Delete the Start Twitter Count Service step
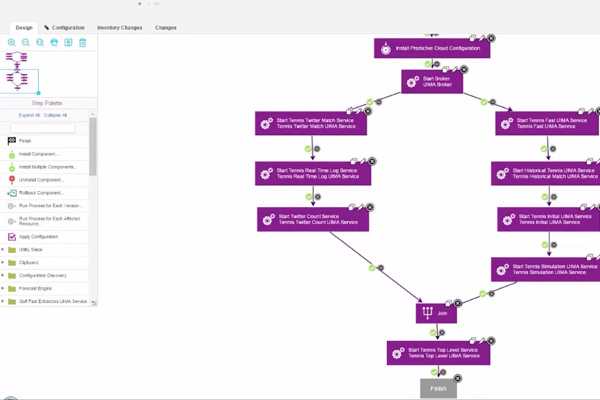This screenshot has width=600, height=400. pyautogui.click(x=370, y=207)
